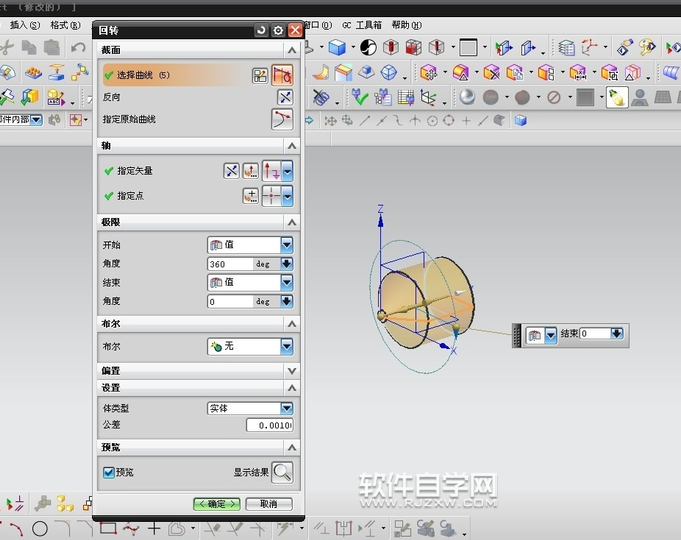The height and width of the screenshot is (540, 681).
Task: Open the 插入 menu
Action: coord(25,25)
